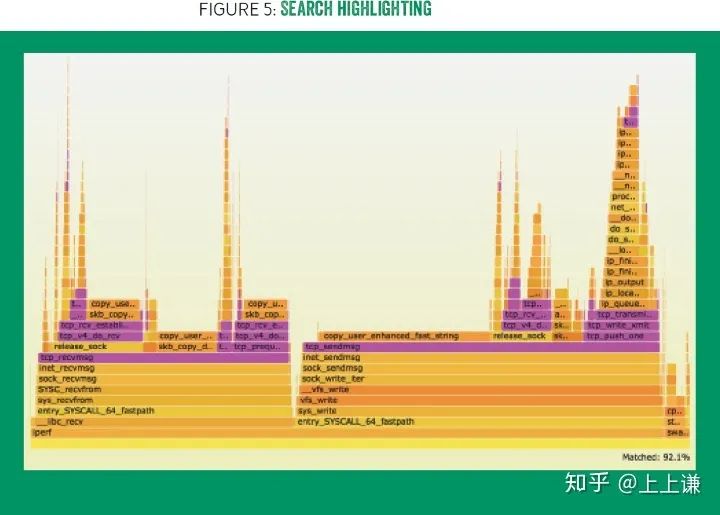Click the tcp_rcv_e.. frame above tcp_v4_do..
Screen dimensions: 720x515
262,325
